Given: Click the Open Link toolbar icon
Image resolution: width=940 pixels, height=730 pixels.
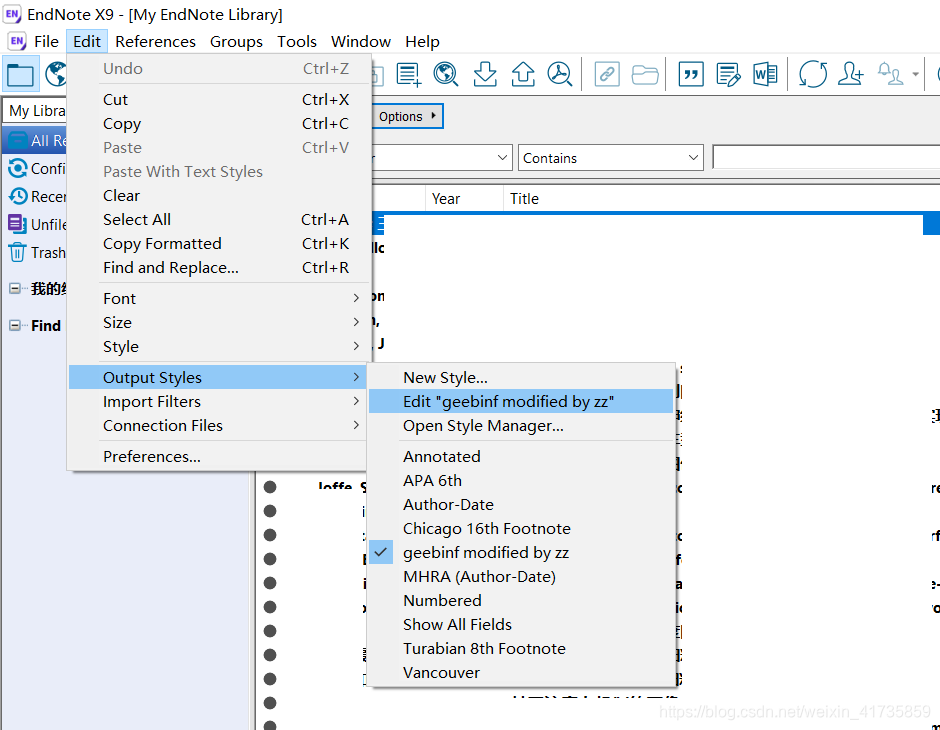Looking at the screenshot, I should [x=607, y=75].
